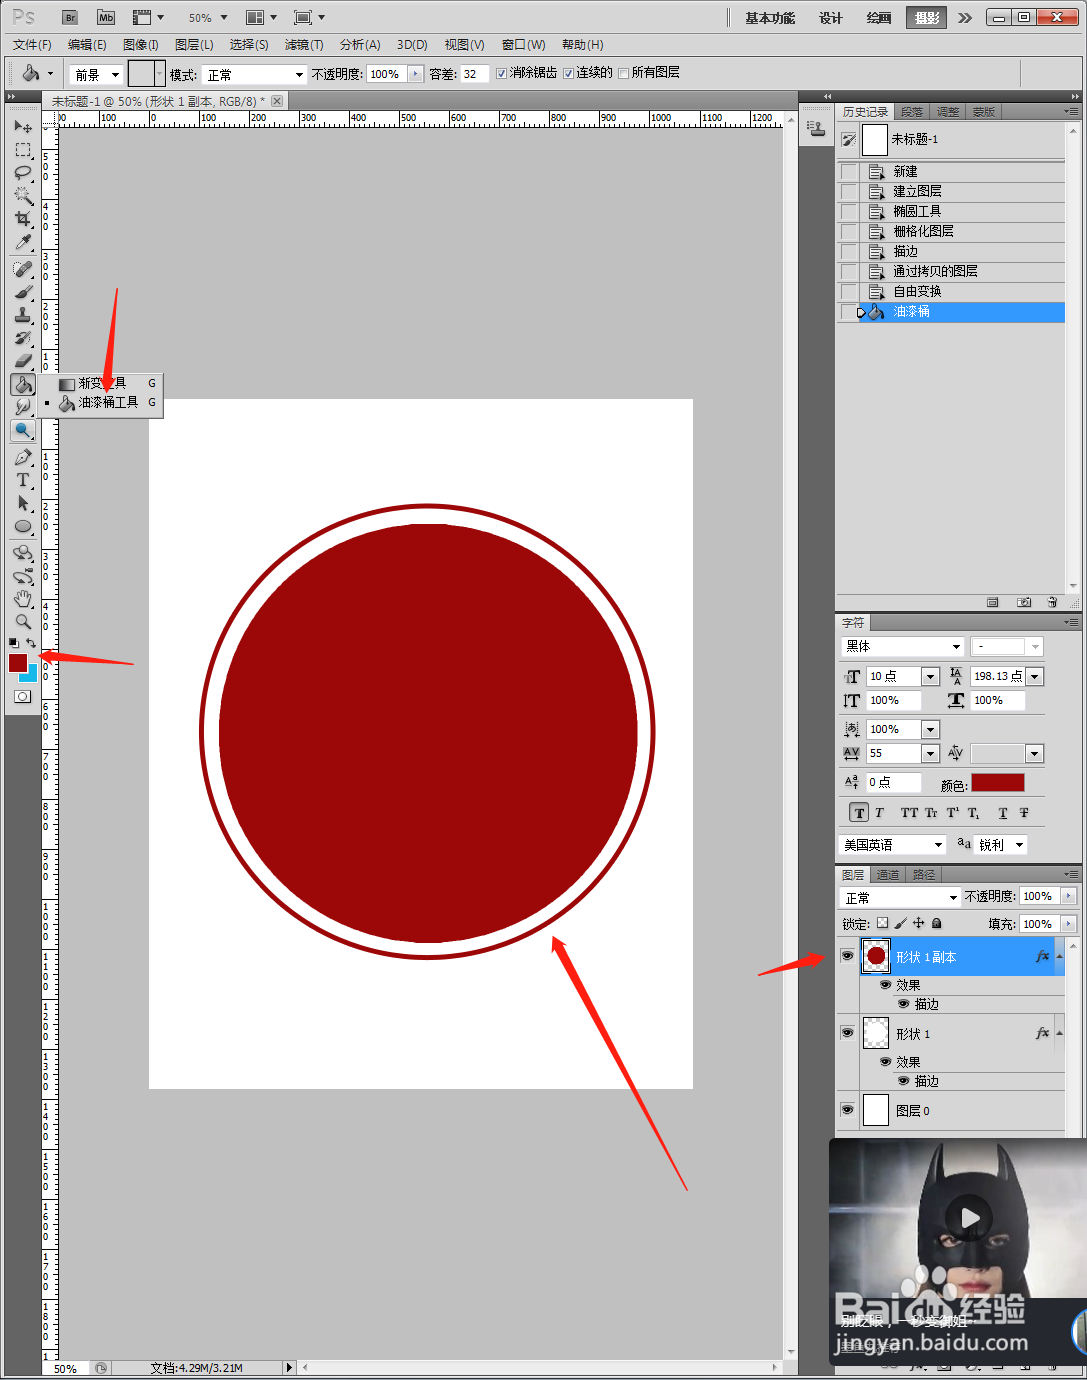Hide 描边 effect of 形状 1 layer
The height and width of the screenshot is (1380, 1087).
(x=904, y=1081)
